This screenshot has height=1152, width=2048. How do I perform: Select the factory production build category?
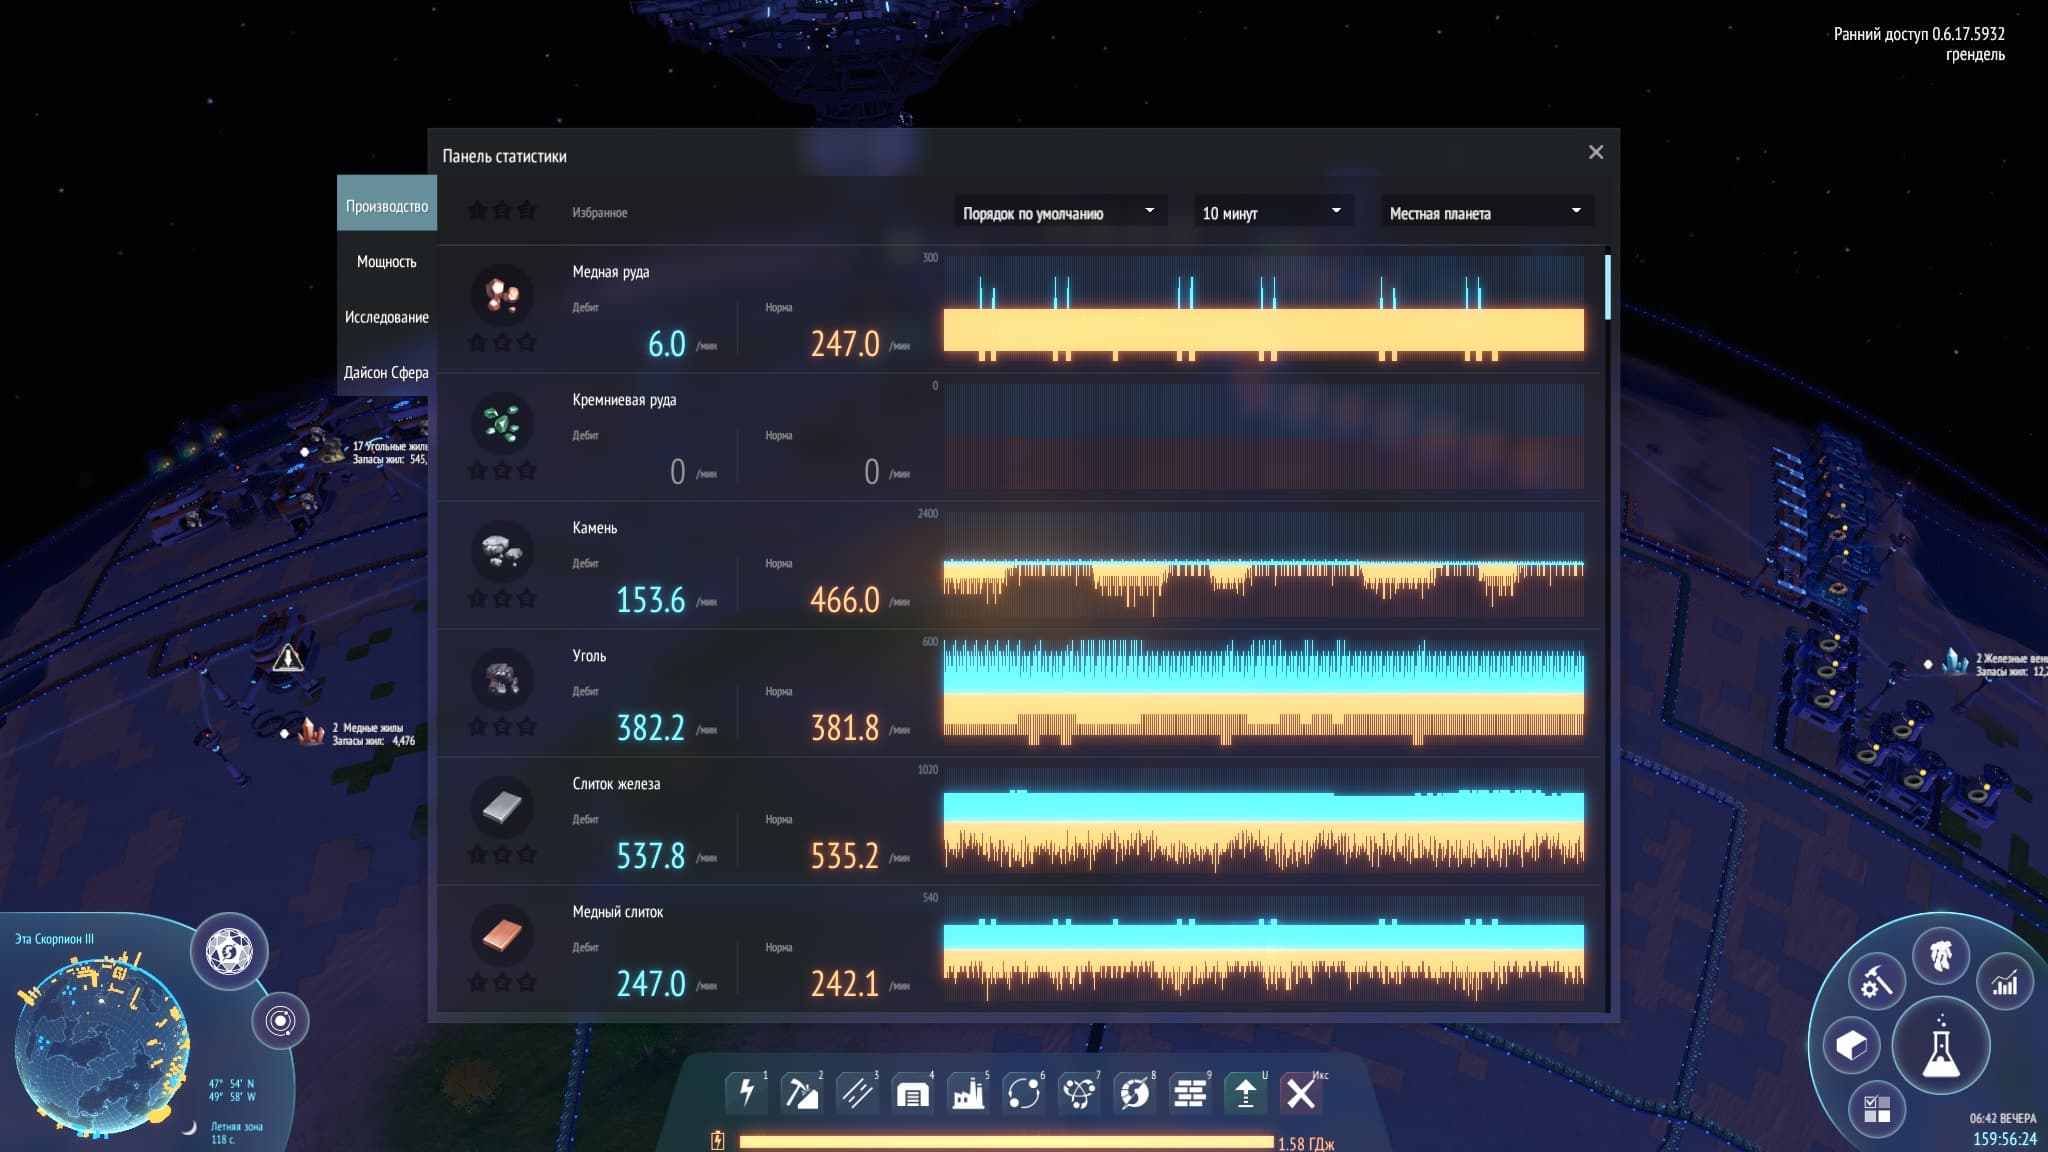point(967,1093)
